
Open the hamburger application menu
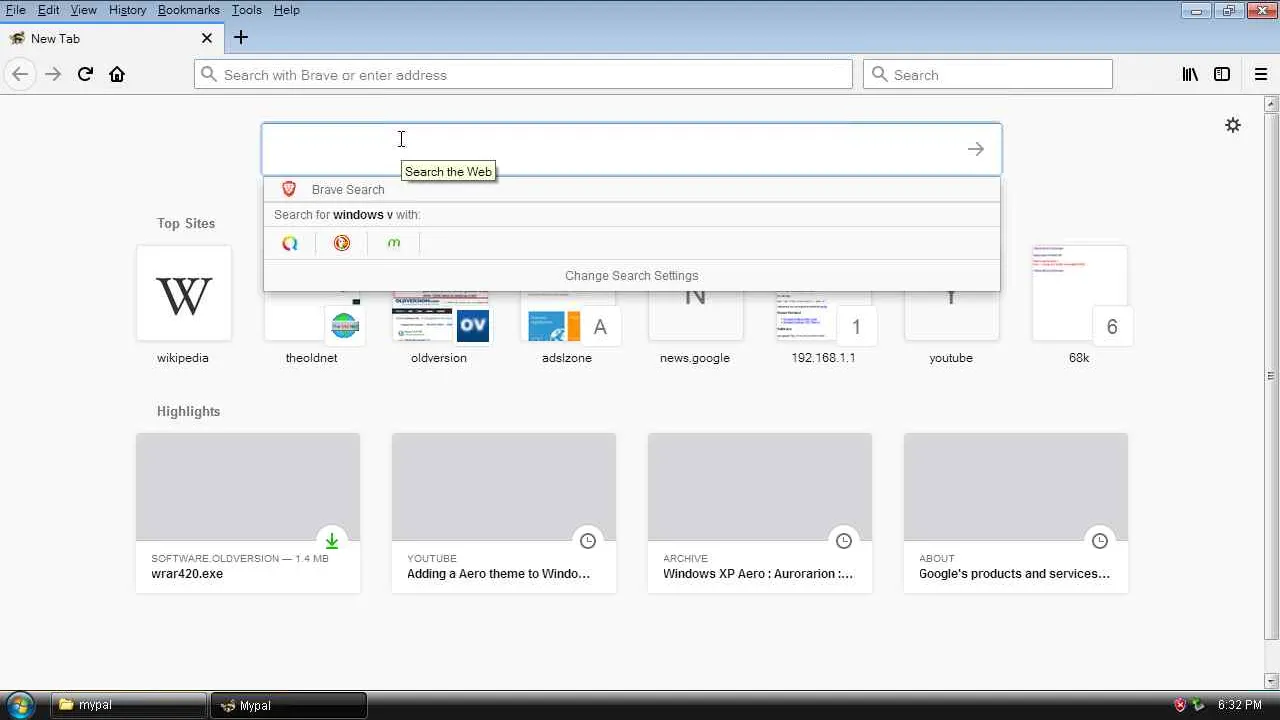click(1261, 74)
